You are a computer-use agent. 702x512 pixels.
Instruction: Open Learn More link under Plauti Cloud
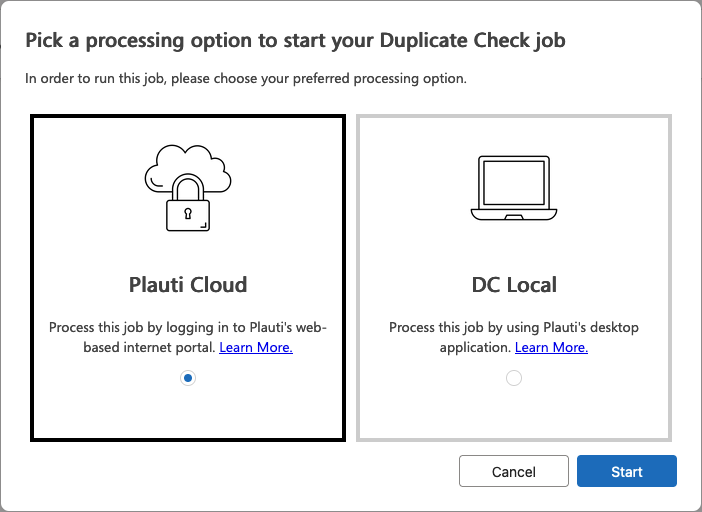point(256,347)
